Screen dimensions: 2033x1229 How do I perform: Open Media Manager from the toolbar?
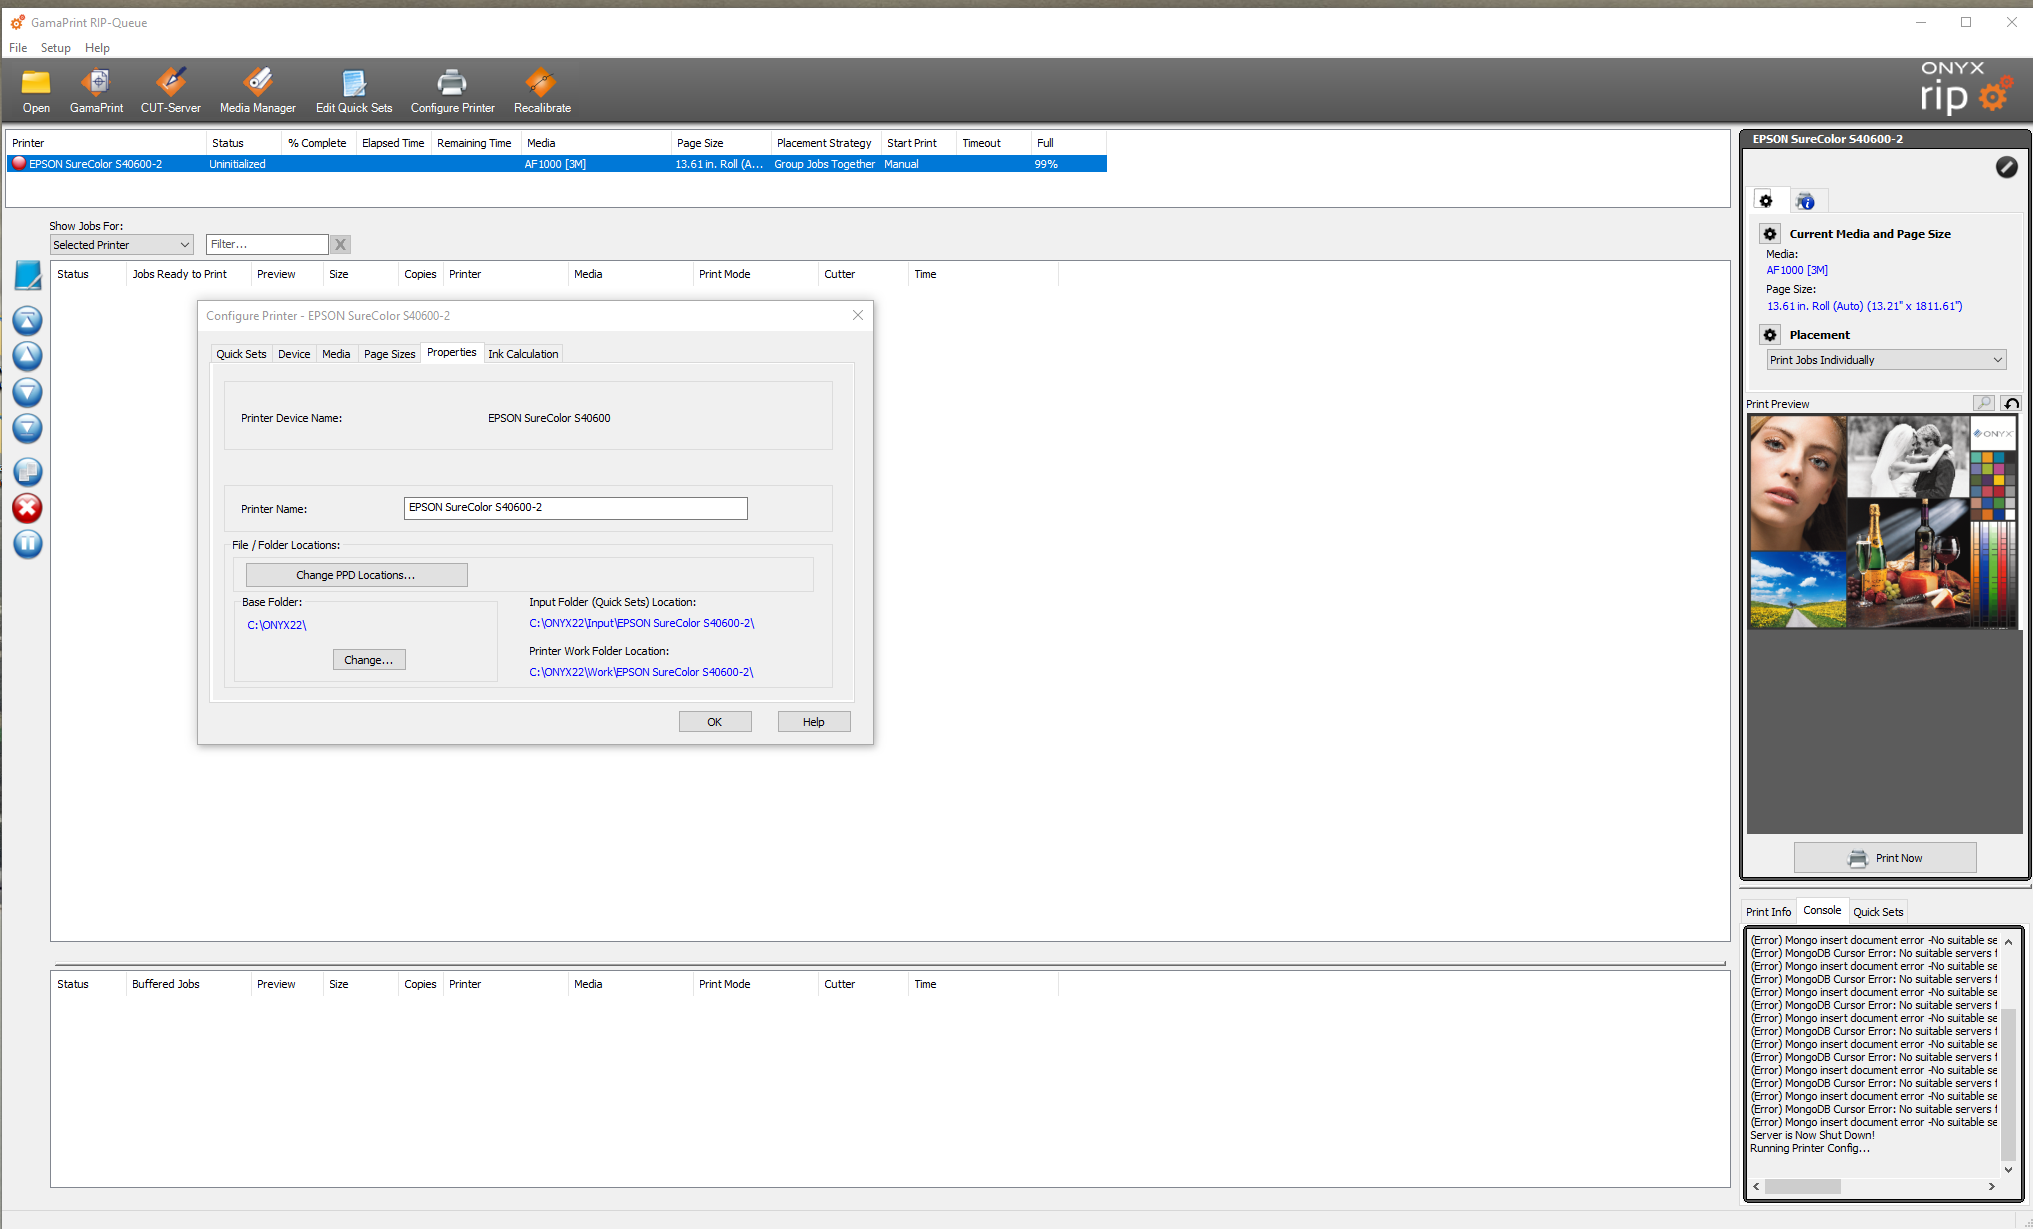(x=257, y=90)
